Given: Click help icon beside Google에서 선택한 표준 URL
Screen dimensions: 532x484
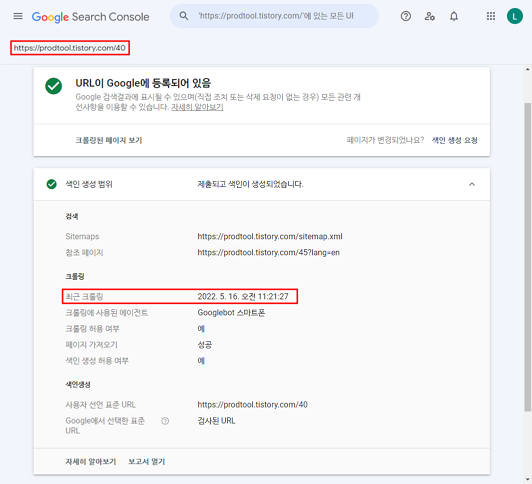Looking at the screenshot, I should click(x=165, y=421).
